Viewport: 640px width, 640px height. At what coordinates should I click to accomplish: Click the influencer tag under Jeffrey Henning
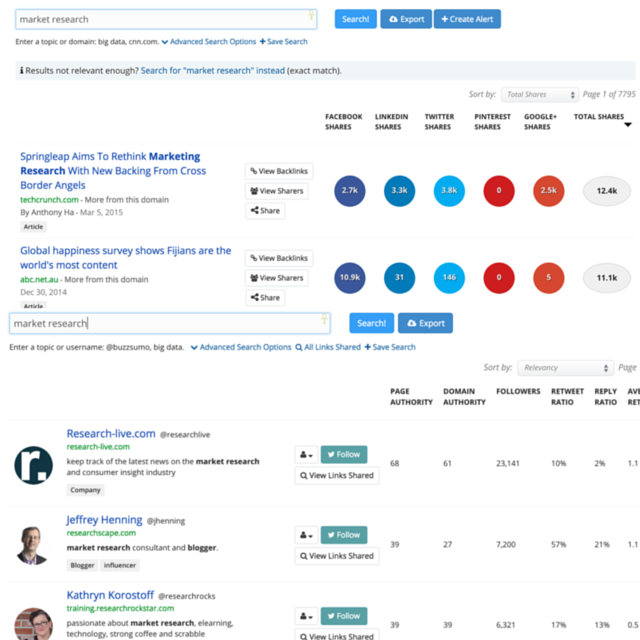coord(120,565)
